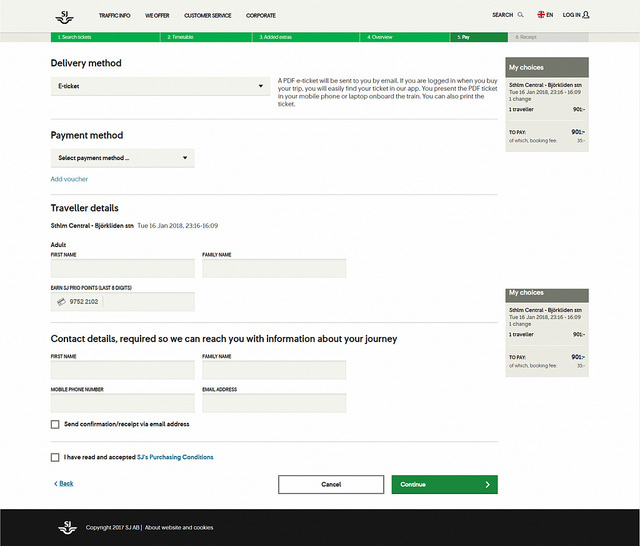640x546 pixels.
Task: Open the Customer Service menu
Action: pyautogui.click(x=207, y=16)
